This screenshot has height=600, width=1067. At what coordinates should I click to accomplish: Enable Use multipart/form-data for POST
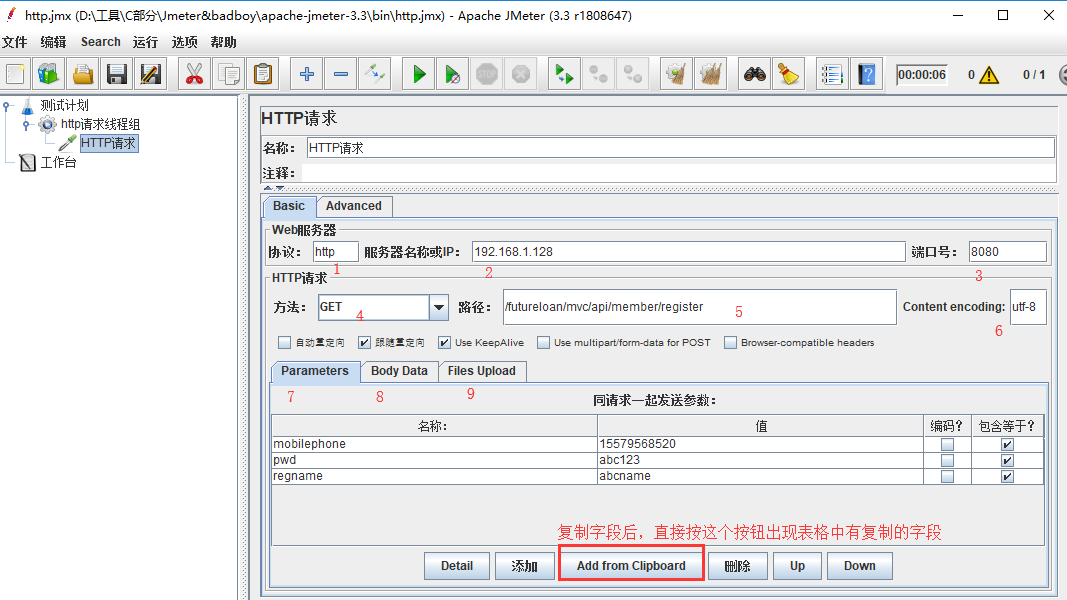[x=543, y=342]
